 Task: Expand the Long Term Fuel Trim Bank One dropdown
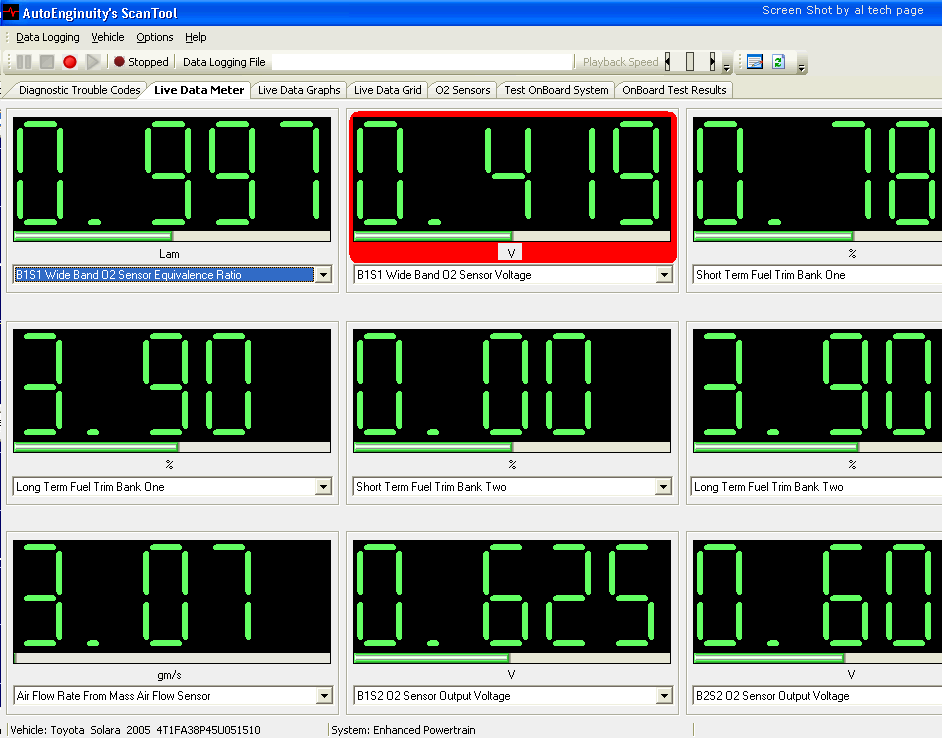coord(323,487)
